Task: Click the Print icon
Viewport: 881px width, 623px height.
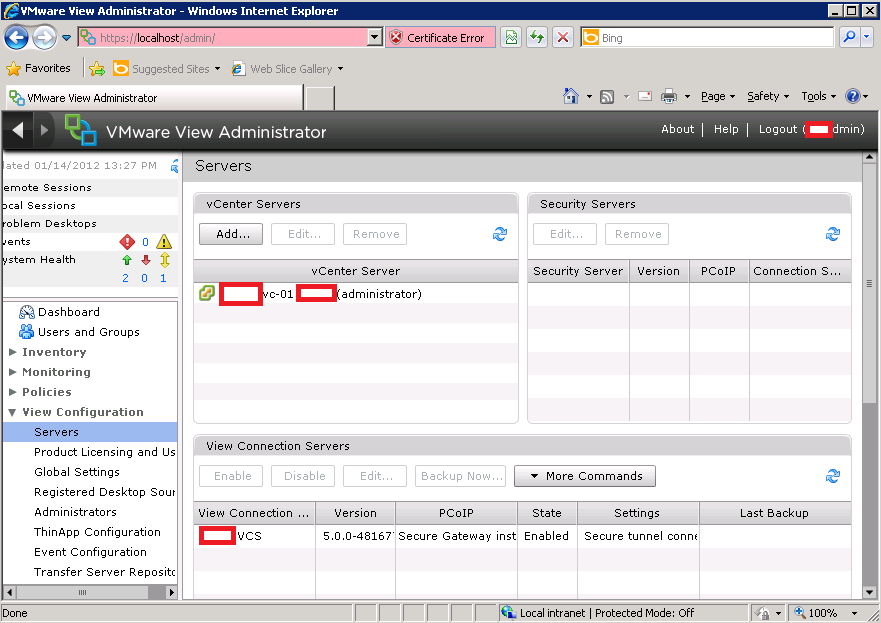Action: (x=669, y=97)
